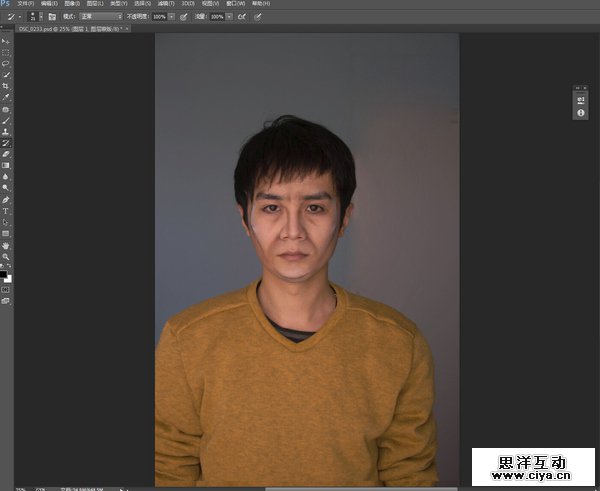Toggle the Brush panel
Image resolution: width=600 pixels, height=491 pixels.
(x=52, y=16)
